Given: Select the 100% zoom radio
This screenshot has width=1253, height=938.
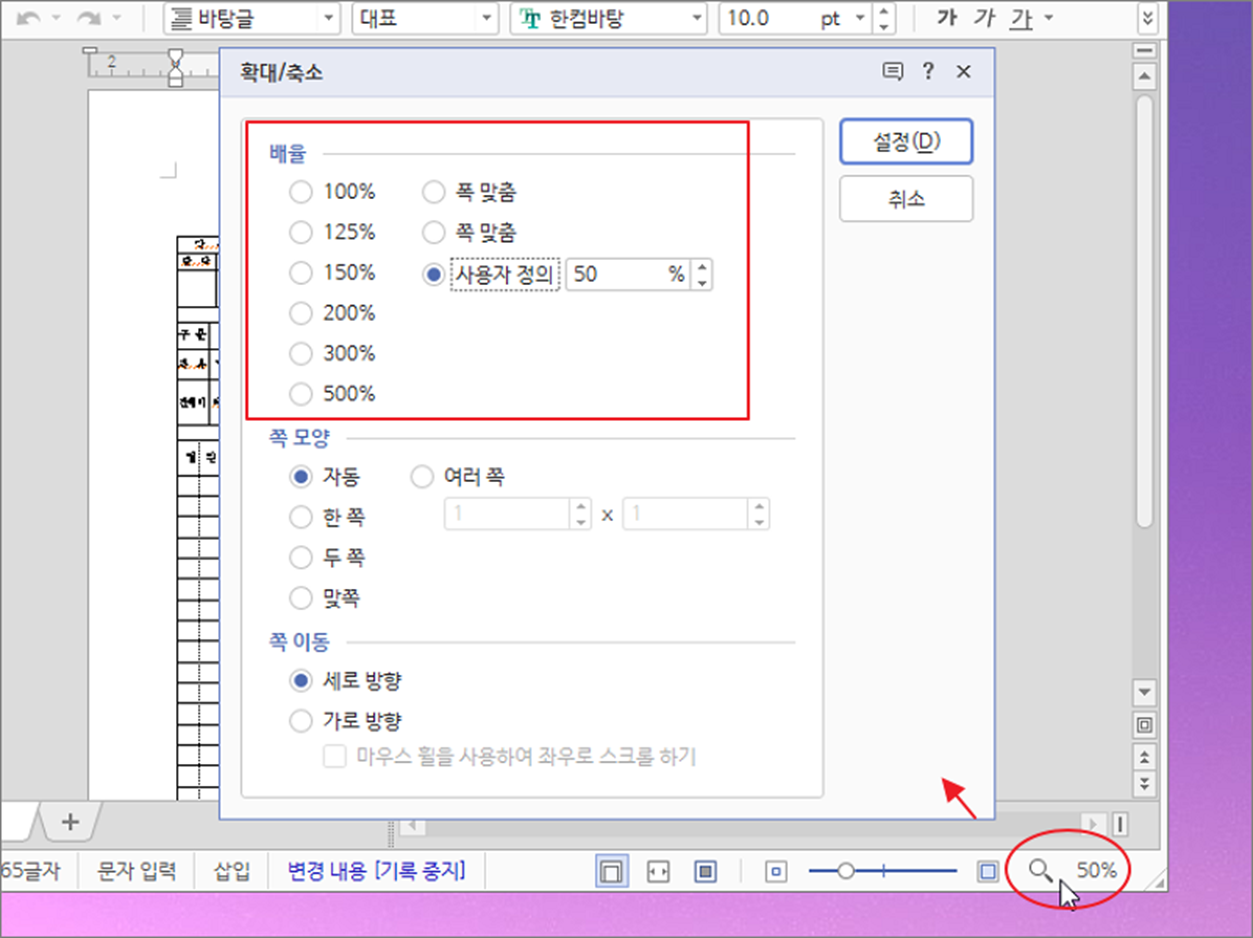Looking at the screenshot, I should tap(301, 191).
